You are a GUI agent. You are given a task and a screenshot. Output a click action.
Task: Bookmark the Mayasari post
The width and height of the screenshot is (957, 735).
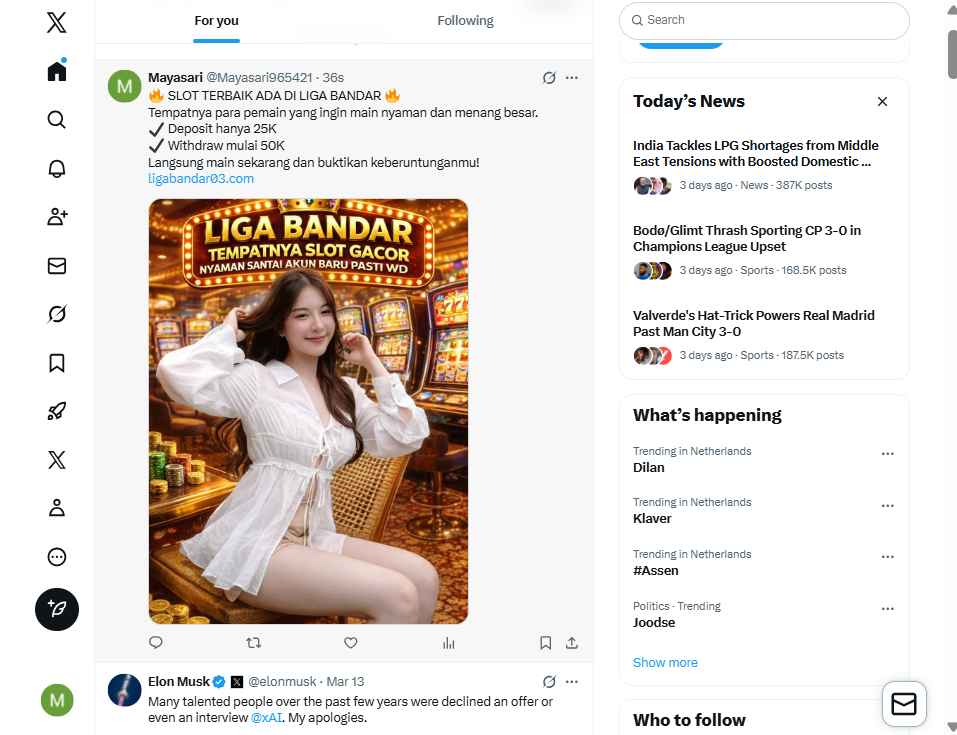coord(546,643)
